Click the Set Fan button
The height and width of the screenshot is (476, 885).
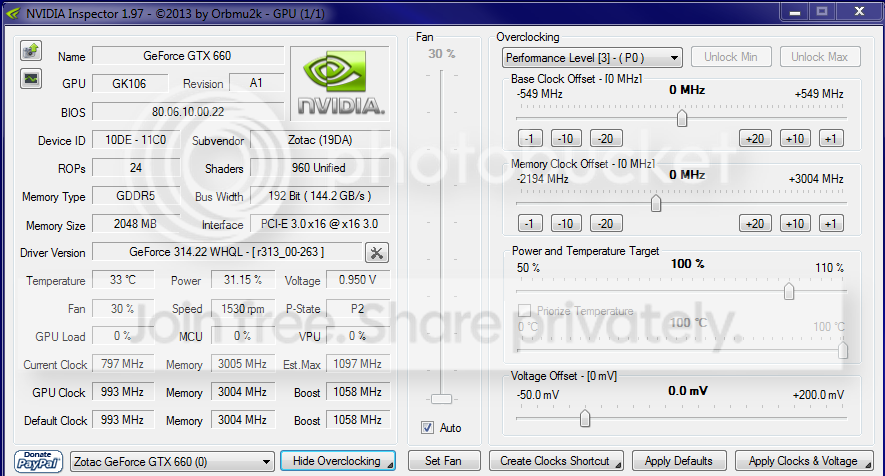444,461
